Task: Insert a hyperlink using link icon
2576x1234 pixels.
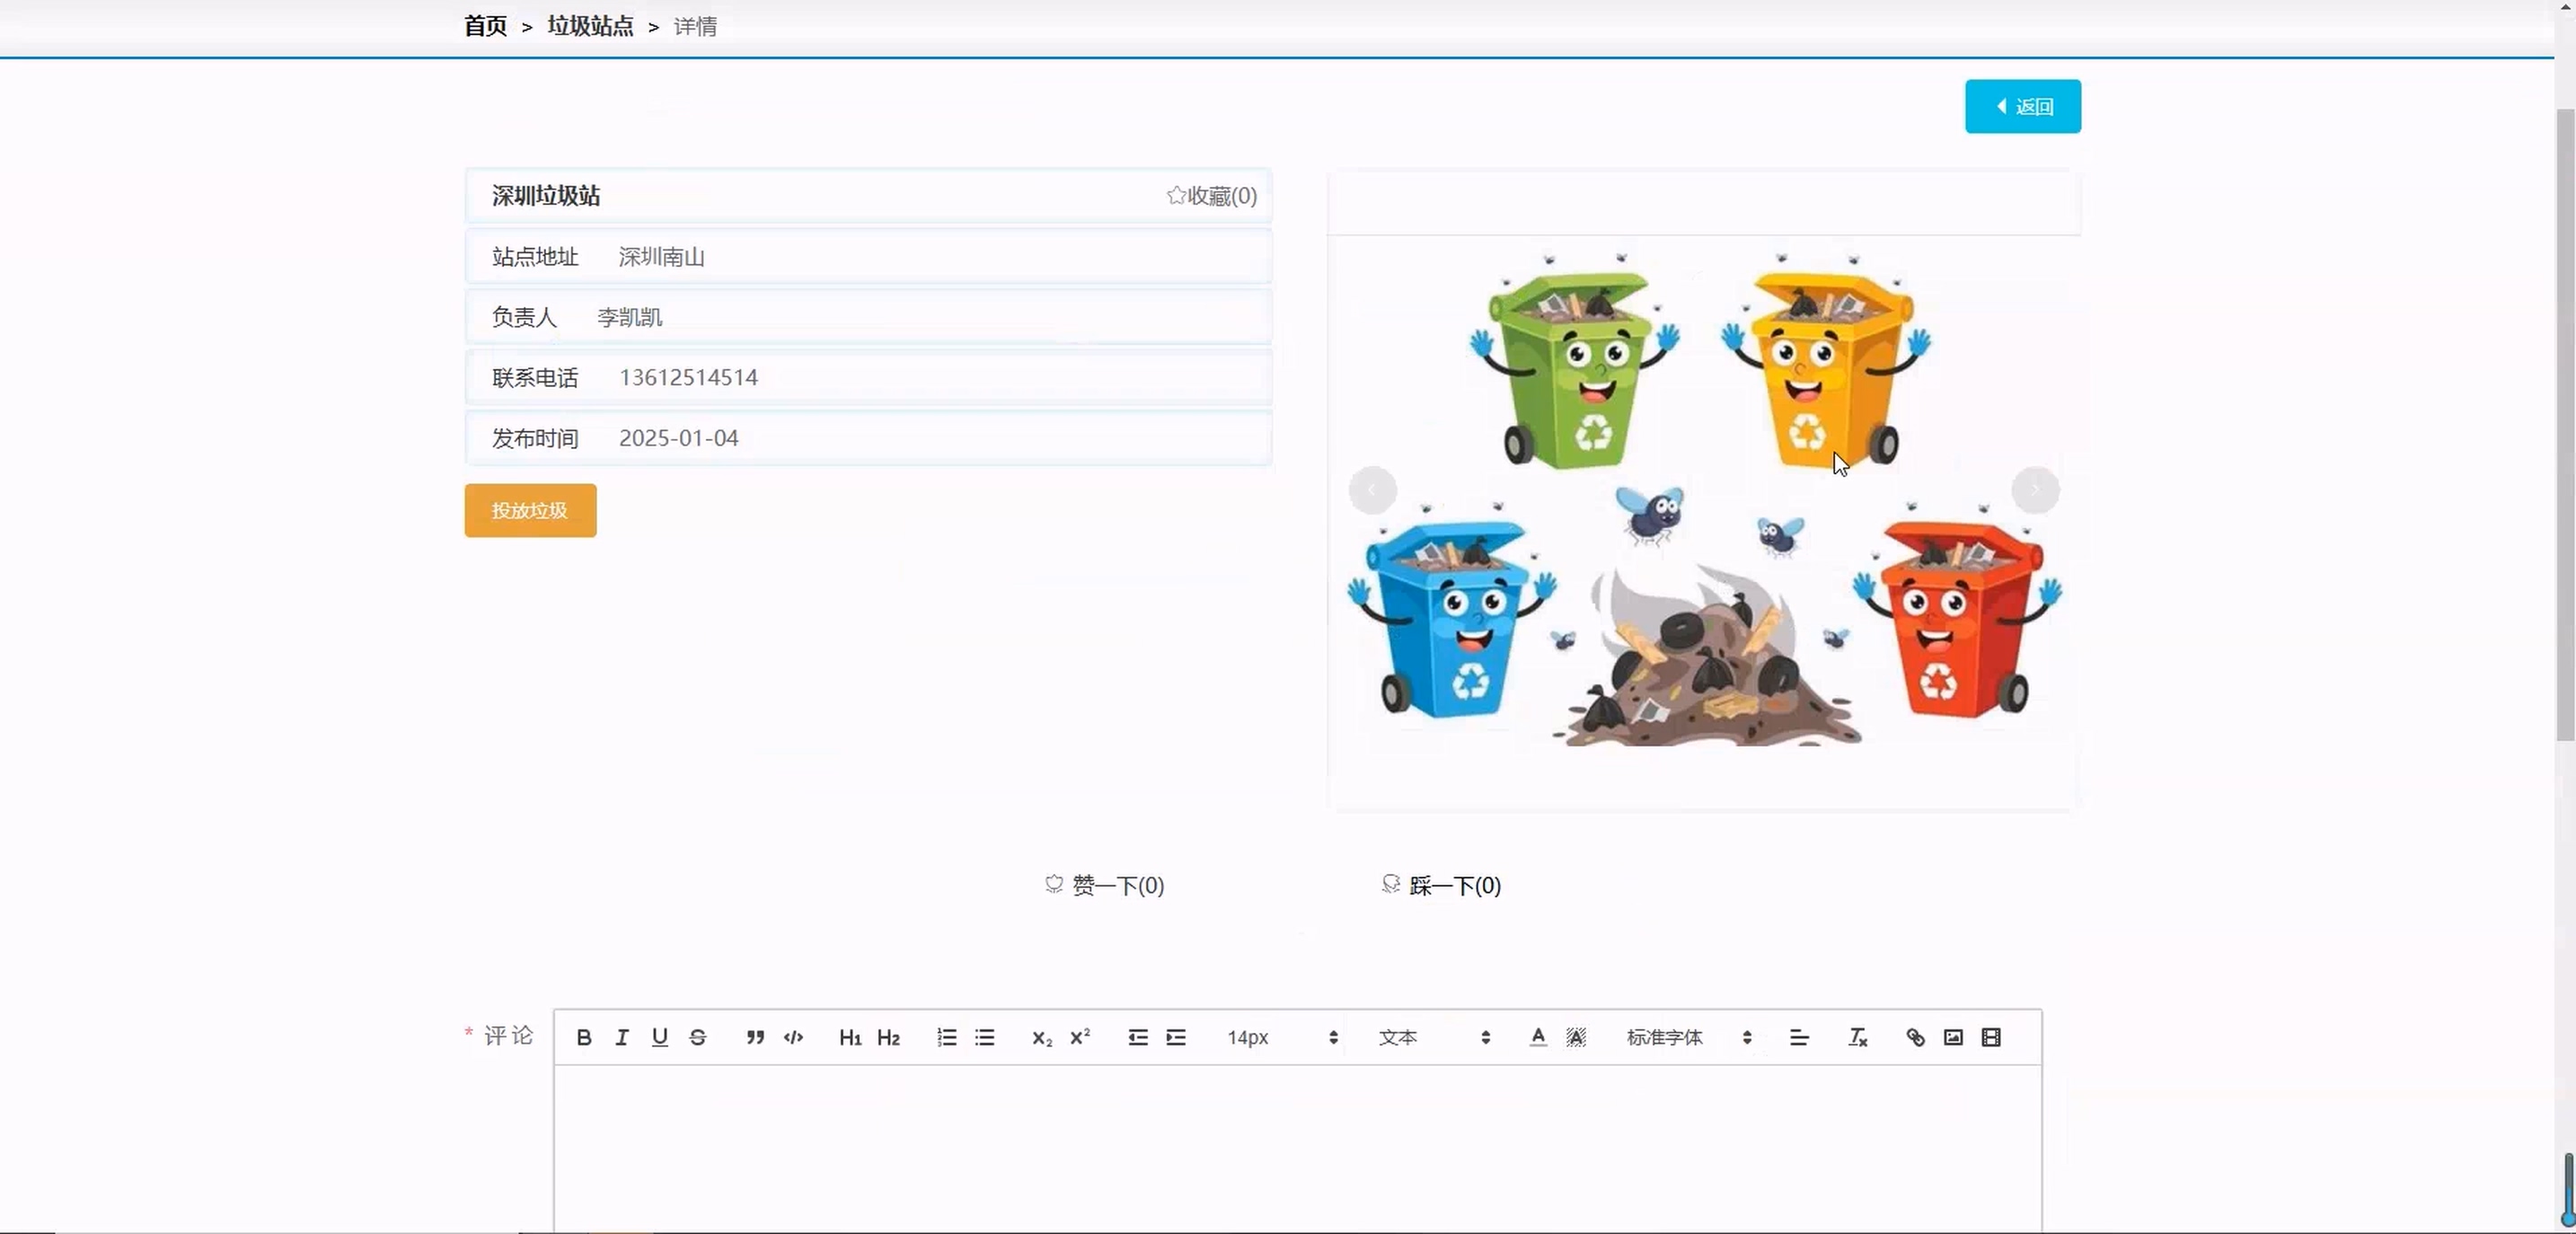Action: [x=1915, y=1037]
